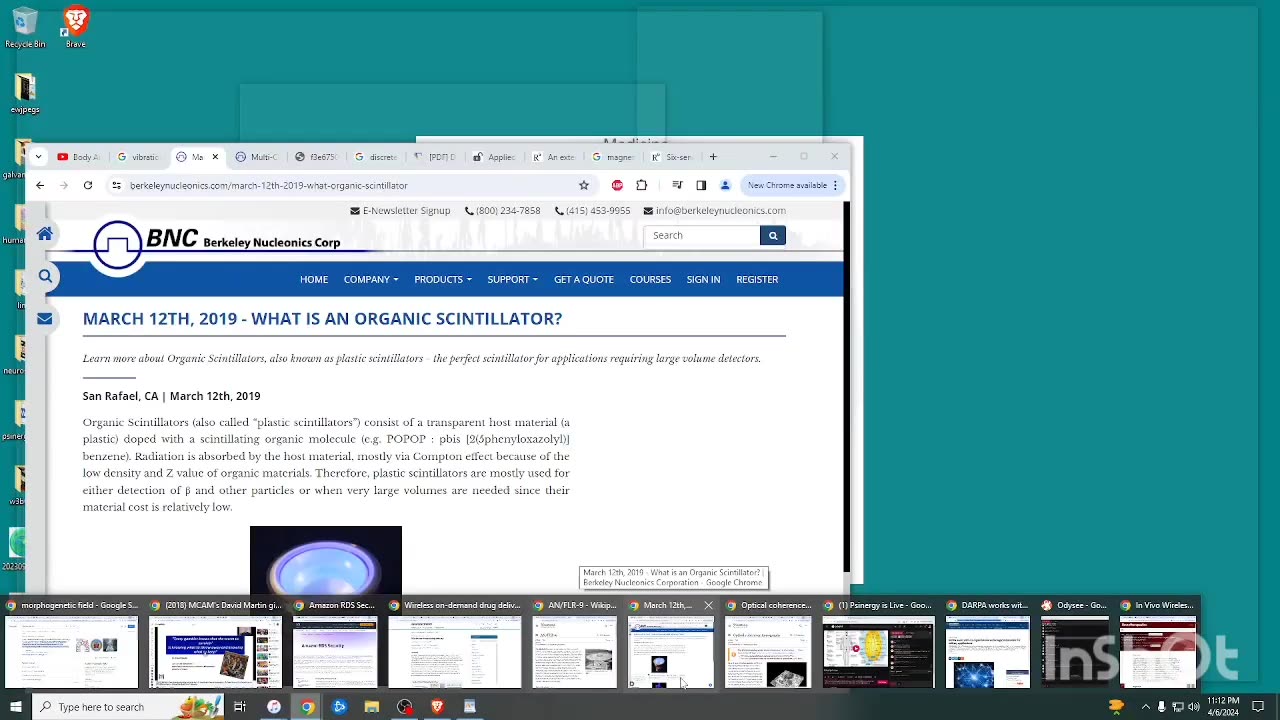The image size is (1280, 720).
Task: Expand SUPPORT dropdown menu
Action: pyautogui.click(x=512, y=279)
